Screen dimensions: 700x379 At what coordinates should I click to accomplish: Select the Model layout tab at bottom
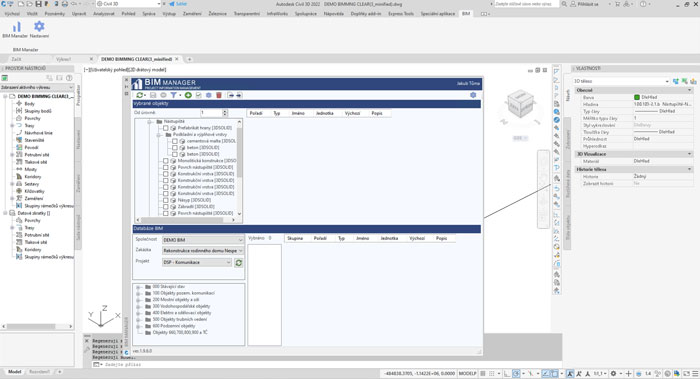(x=14, y=372)
